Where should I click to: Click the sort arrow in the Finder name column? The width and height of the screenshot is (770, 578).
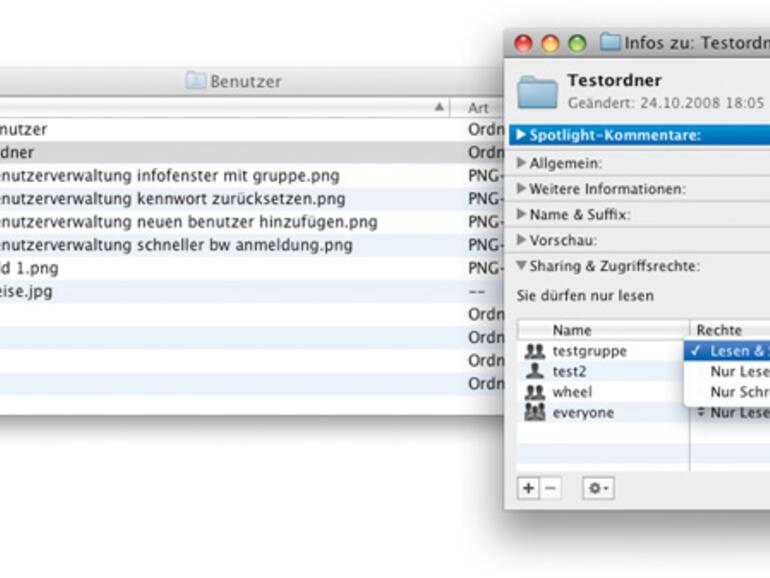[440, 107]
